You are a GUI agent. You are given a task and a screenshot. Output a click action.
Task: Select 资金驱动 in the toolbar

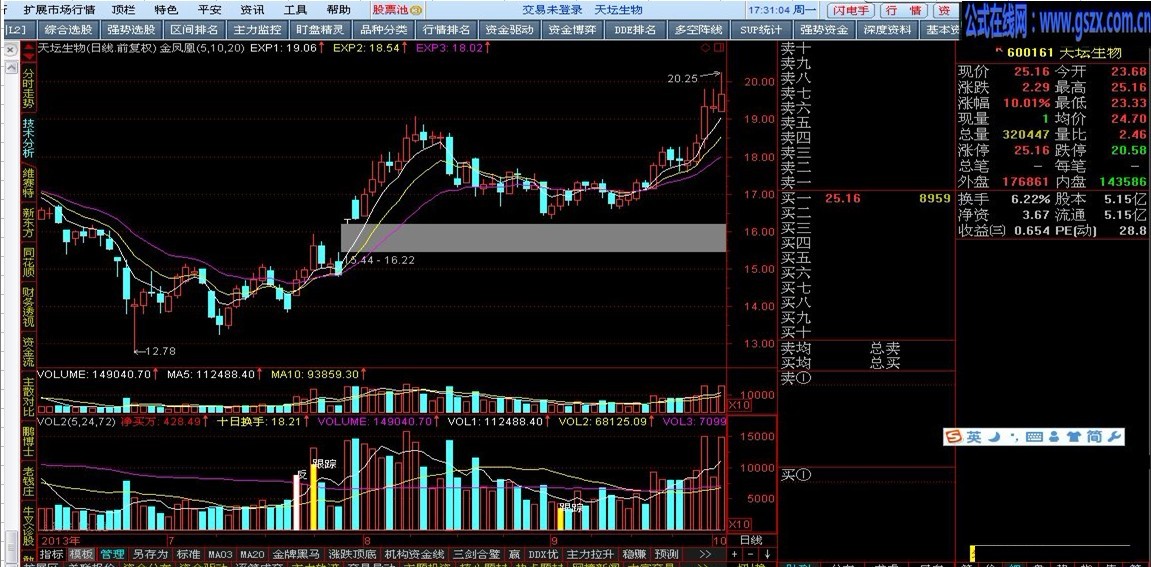tap(509, 30)
